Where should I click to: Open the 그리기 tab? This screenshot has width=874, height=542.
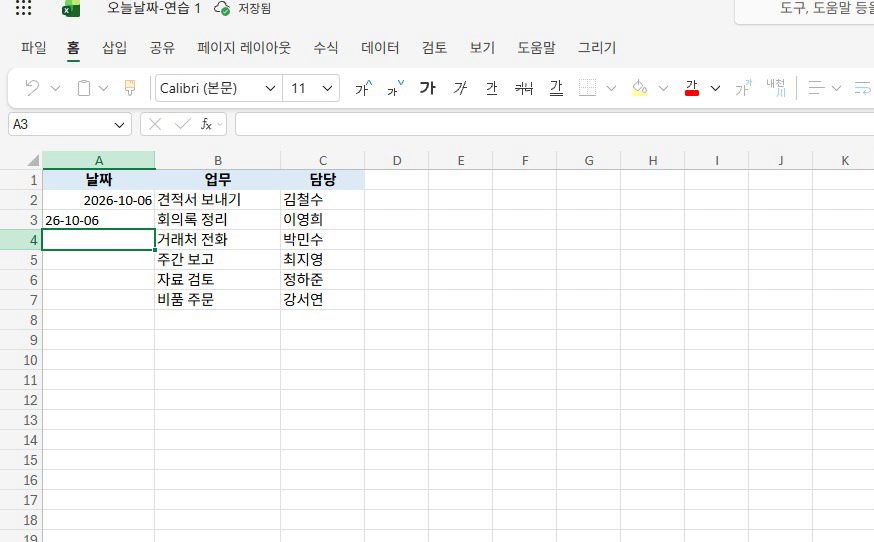tap(597, 47)
